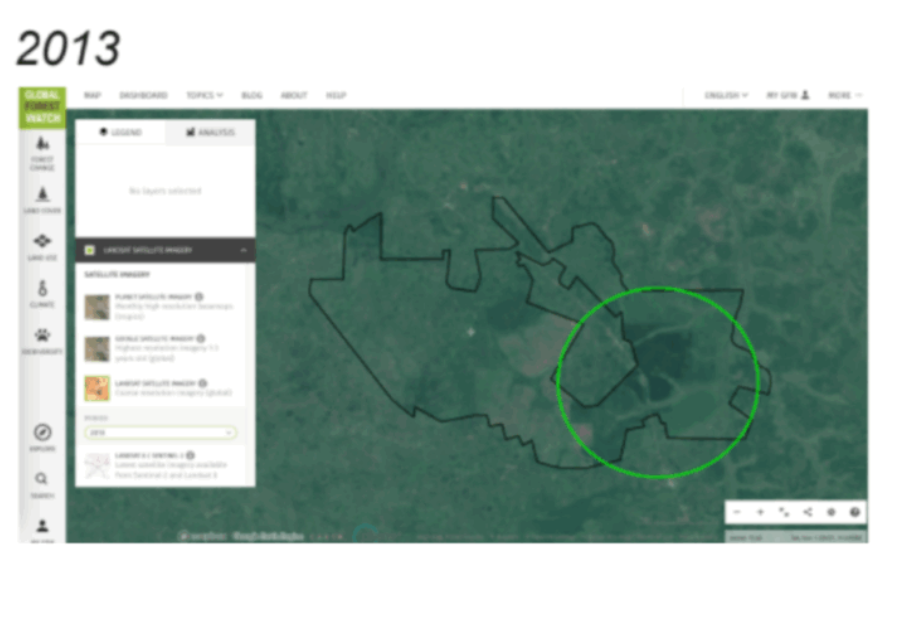
Task: Click the Planet Satellite Imagery title
Action: point(153,296)
